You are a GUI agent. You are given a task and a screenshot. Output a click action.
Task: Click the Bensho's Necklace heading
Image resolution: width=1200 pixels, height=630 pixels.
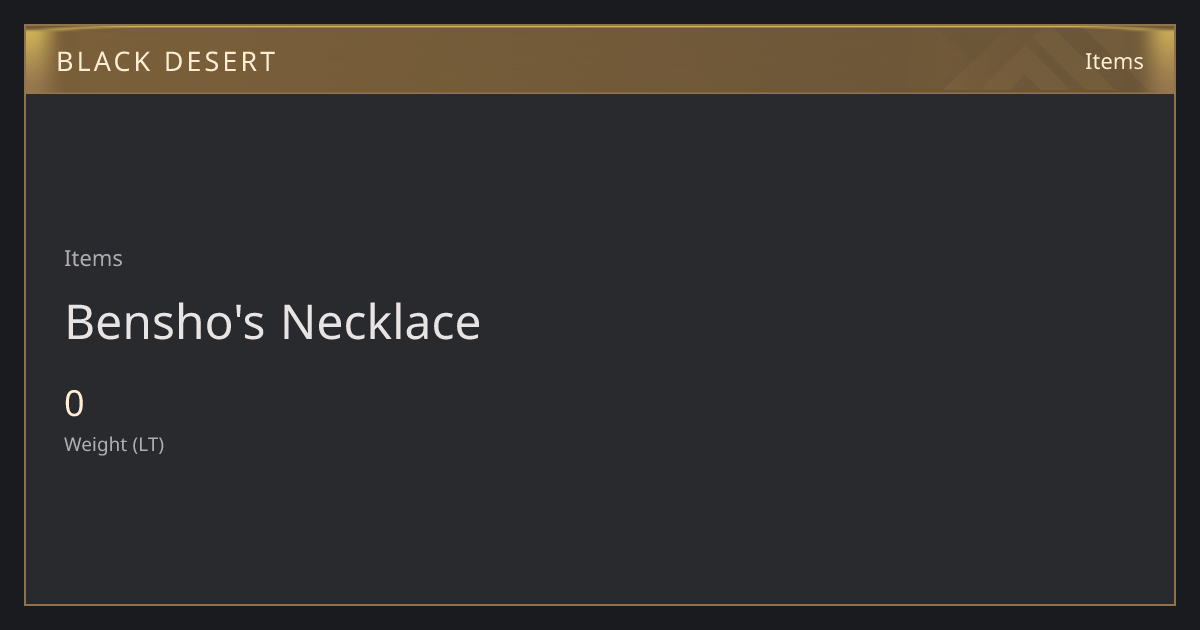[x=273, y=322]
